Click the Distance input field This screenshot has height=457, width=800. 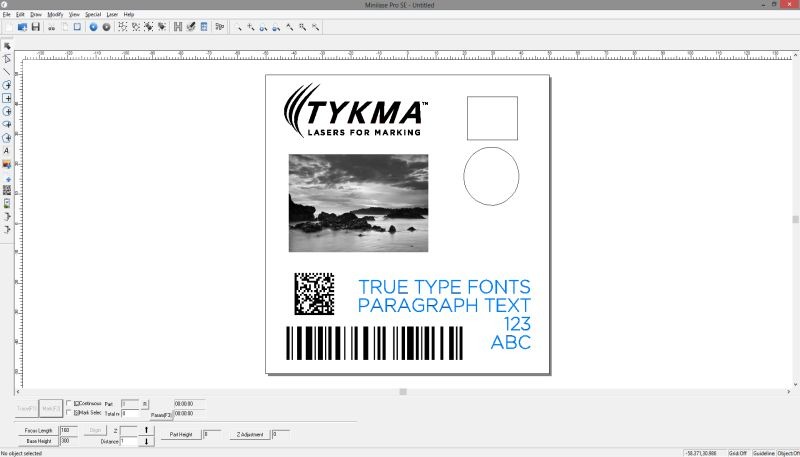pos(129,441)
